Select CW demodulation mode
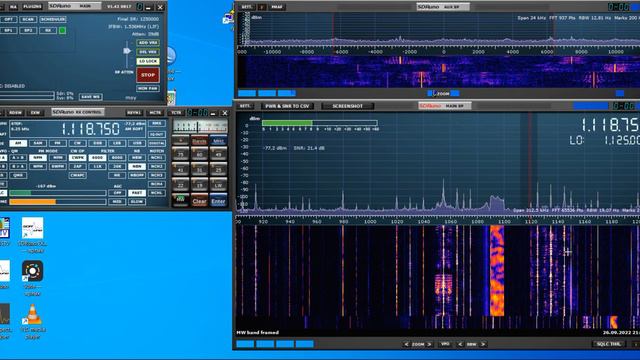 click(78, 143)
